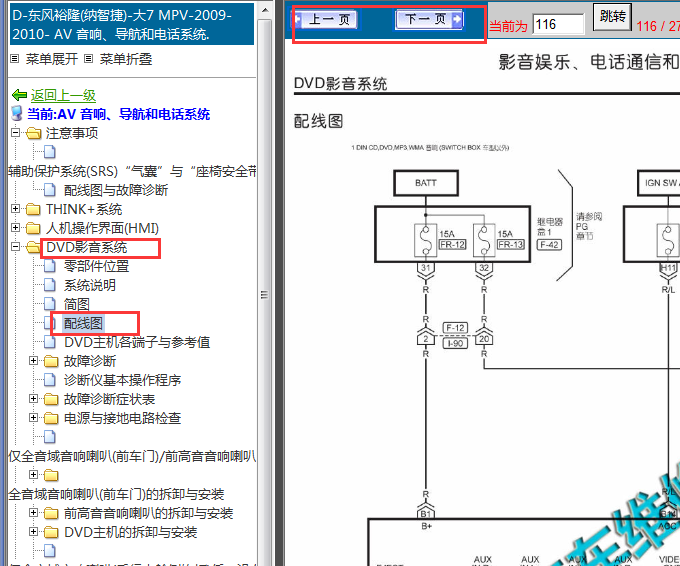Select 故障诊断症状表 tree item
This screenshot has width=680, height=566.
(x=109, y=399)
